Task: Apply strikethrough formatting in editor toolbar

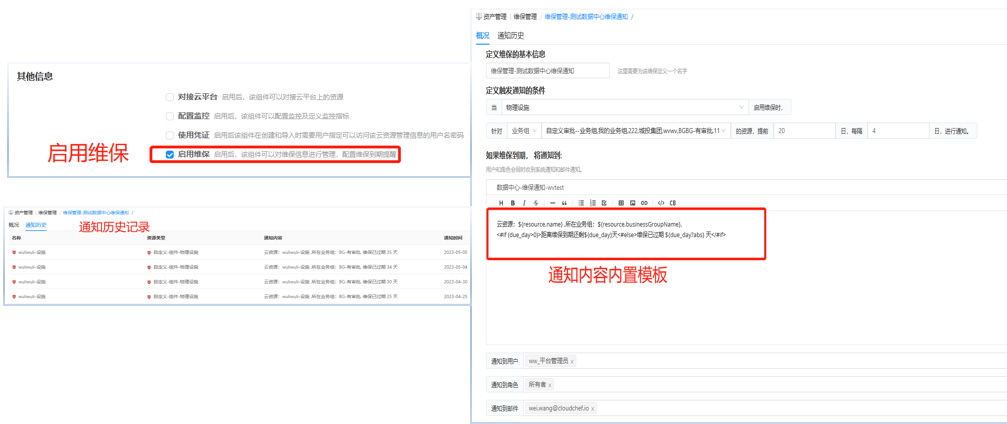Action: point(536,202)
